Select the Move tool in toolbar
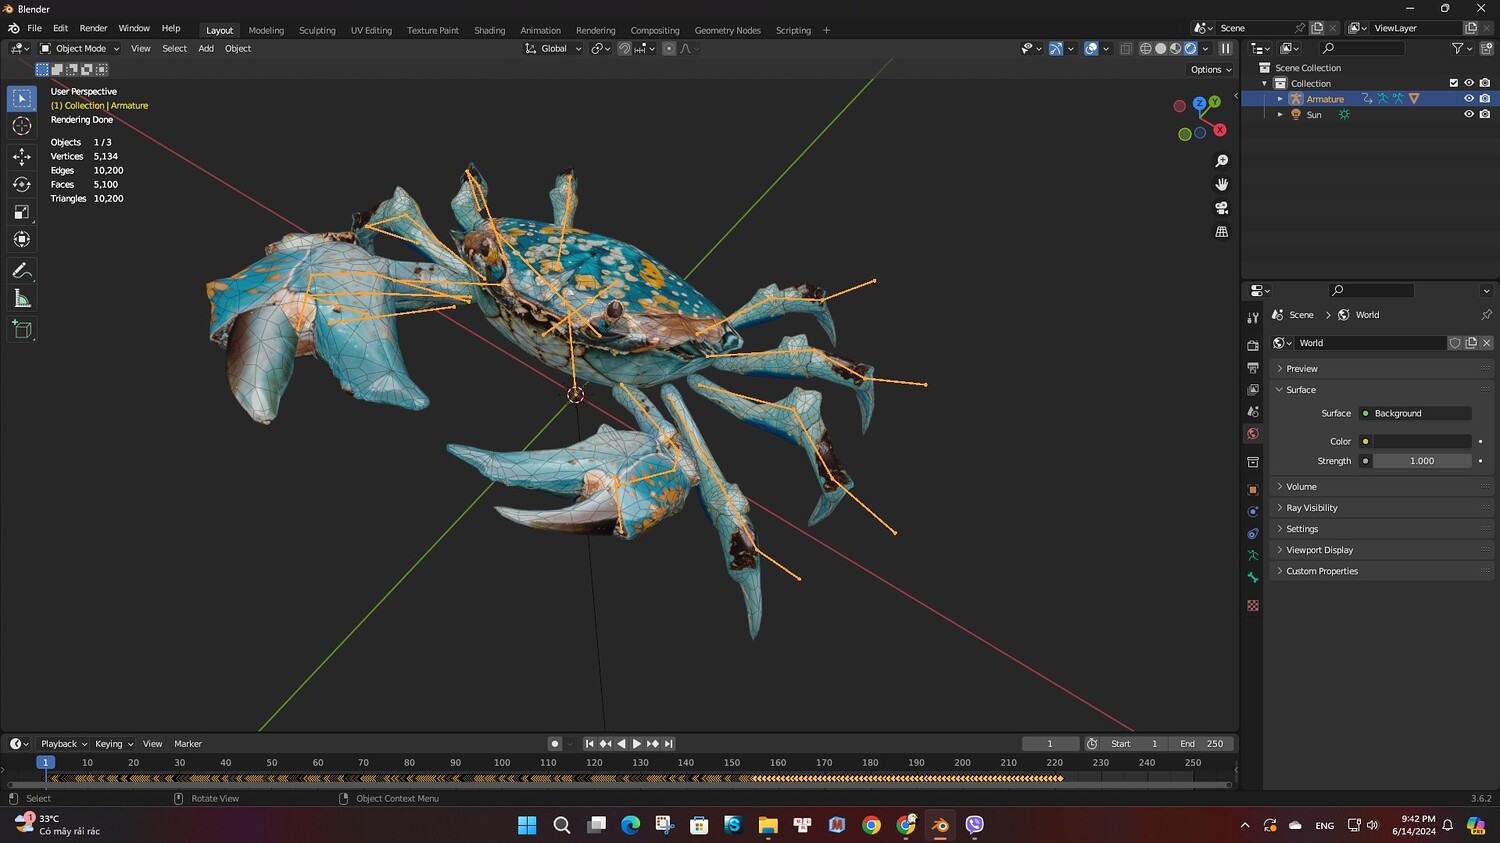The image size is (1500, 843). pos(22,156)
